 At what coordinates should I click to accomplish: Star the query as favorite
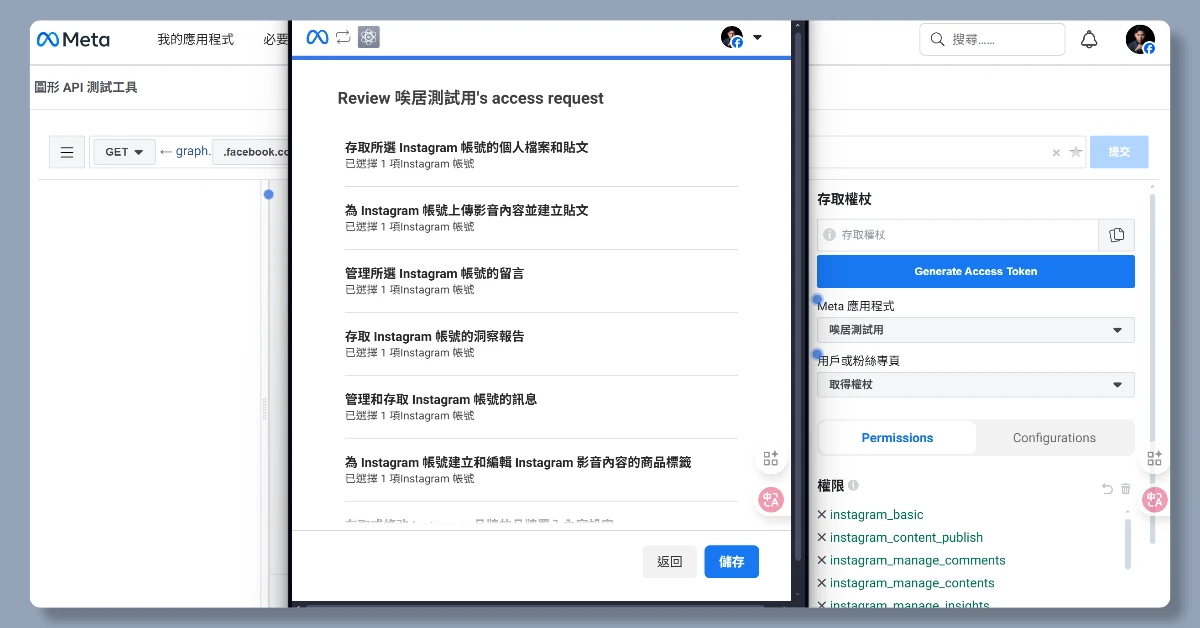point(1076,152)
